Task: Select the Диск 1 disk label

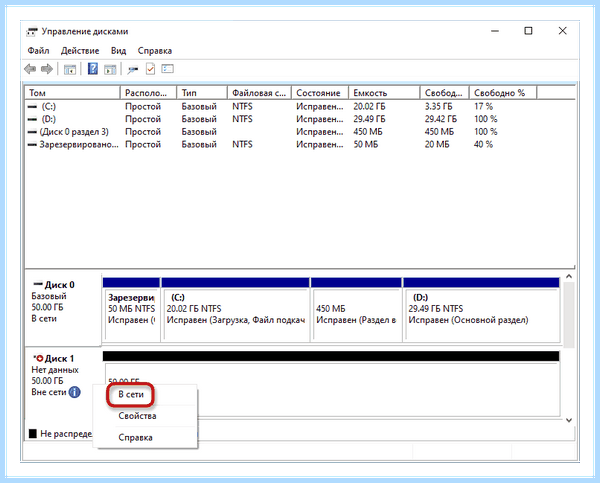Action: [59, 359]
